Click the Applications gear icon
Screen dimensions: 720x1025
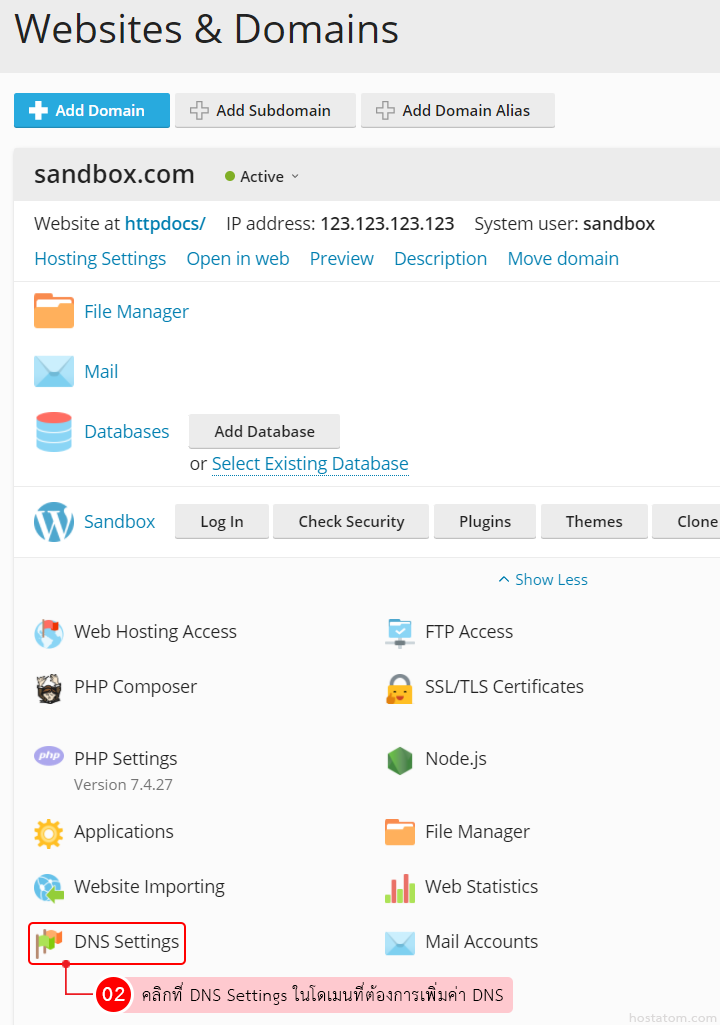point(49,832)
